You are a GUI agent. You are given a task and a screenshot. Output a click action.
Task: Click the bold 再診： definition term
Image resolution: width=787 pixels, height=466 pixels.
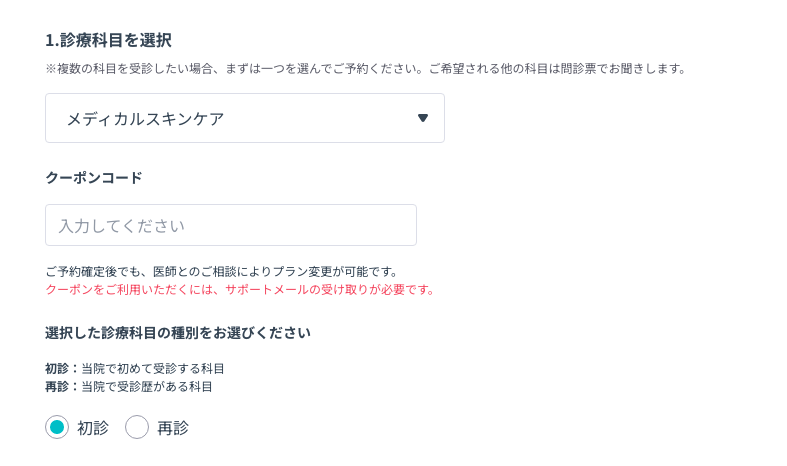click(x=62, y=386)
